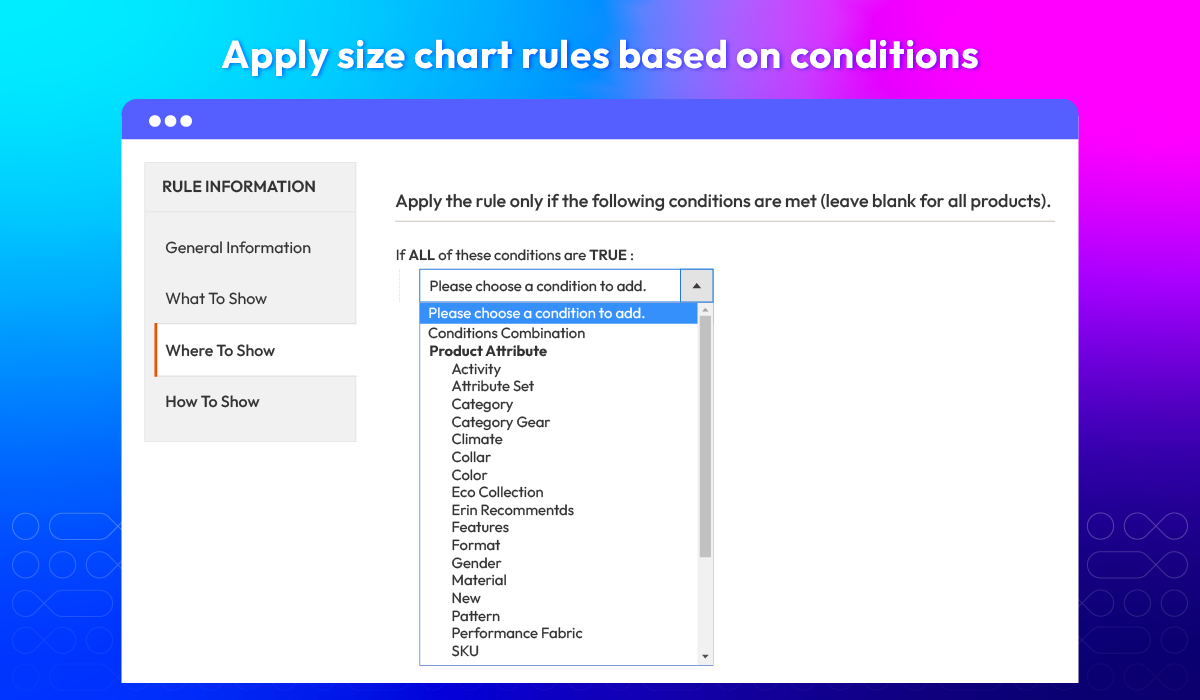This screenshot has height=700, width=1200.
Task: Choose Color as the condition
Action: click(469, 475)
